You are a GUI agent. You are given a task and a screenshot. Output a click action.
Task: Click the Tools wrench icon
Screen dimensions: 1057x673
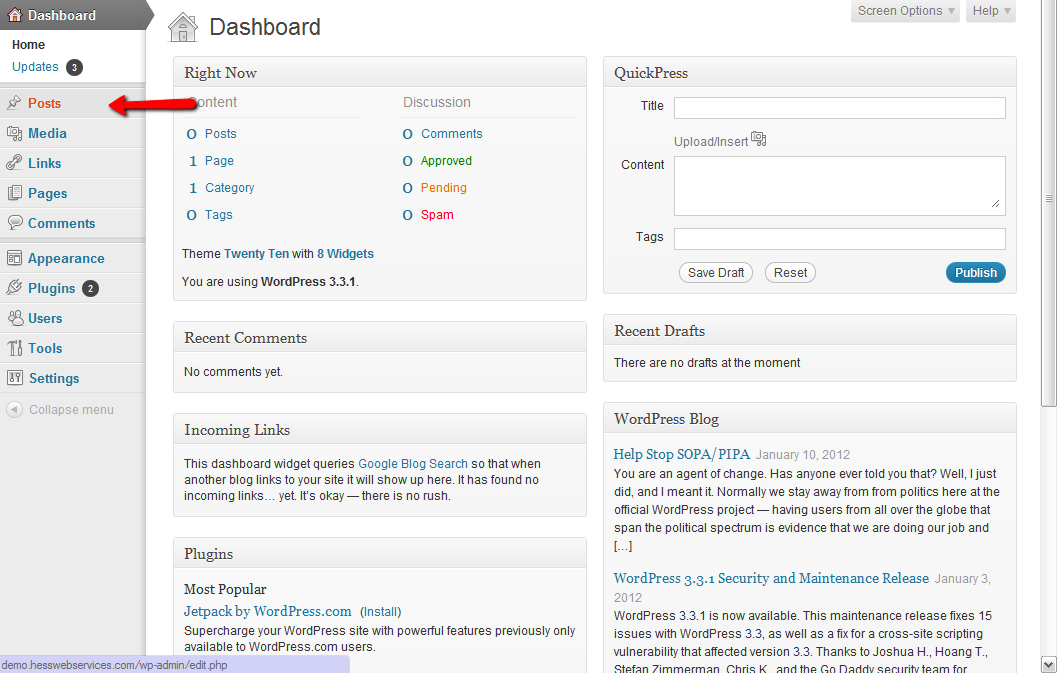pyautogui.click(x=14, y=348)
